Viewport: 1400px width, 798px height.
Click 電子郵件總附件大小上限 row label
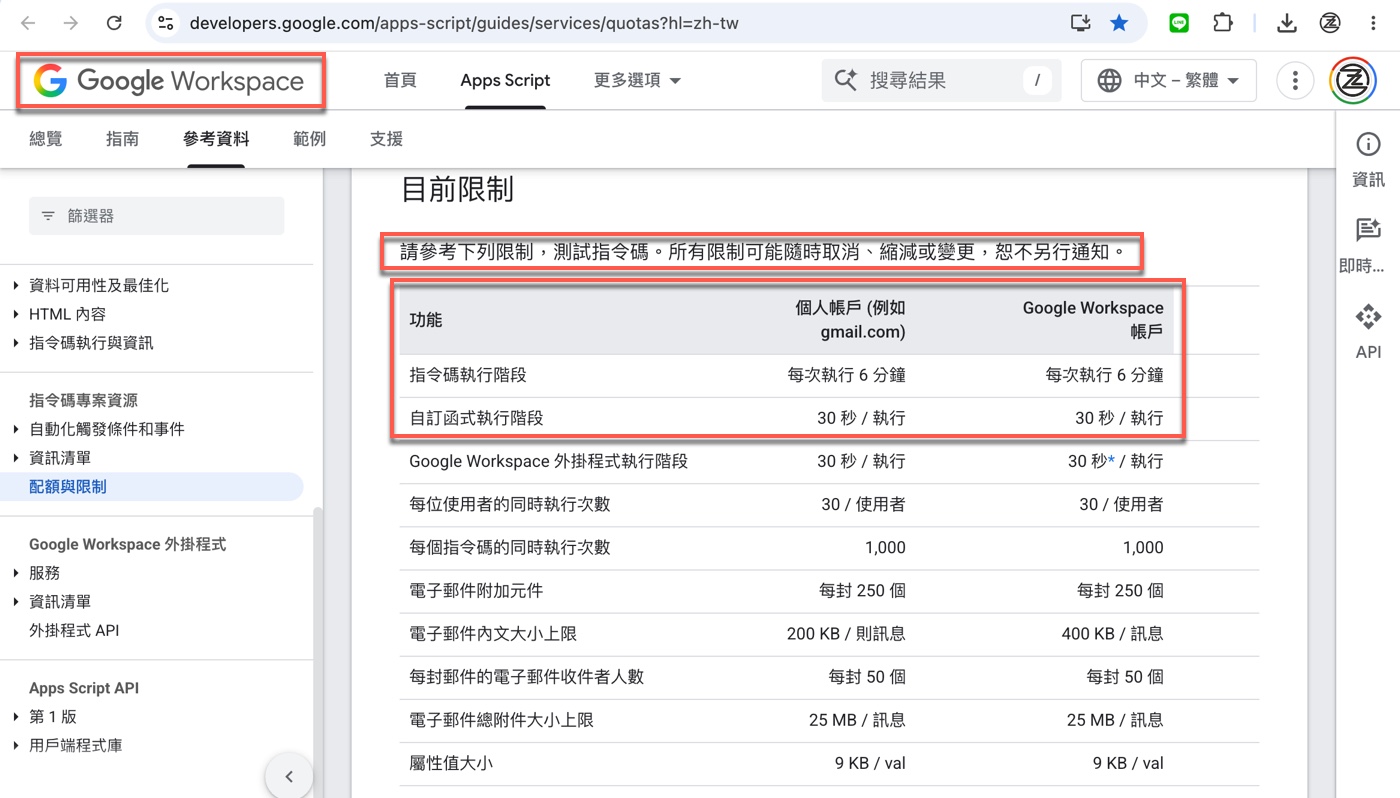(x=502, y=720)
